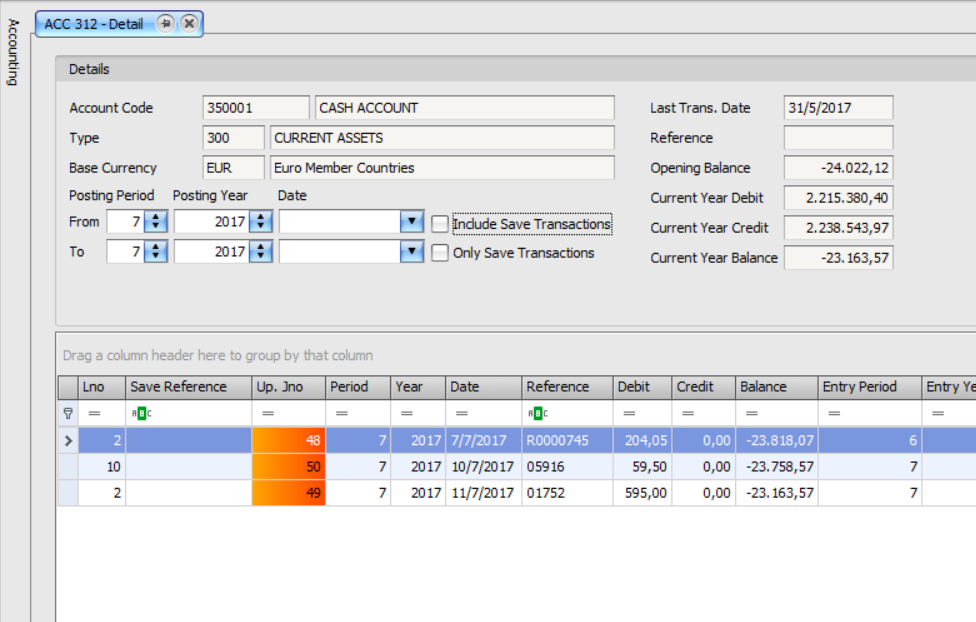
Task: Open the From date dropdown
Action: coord(411,222)
